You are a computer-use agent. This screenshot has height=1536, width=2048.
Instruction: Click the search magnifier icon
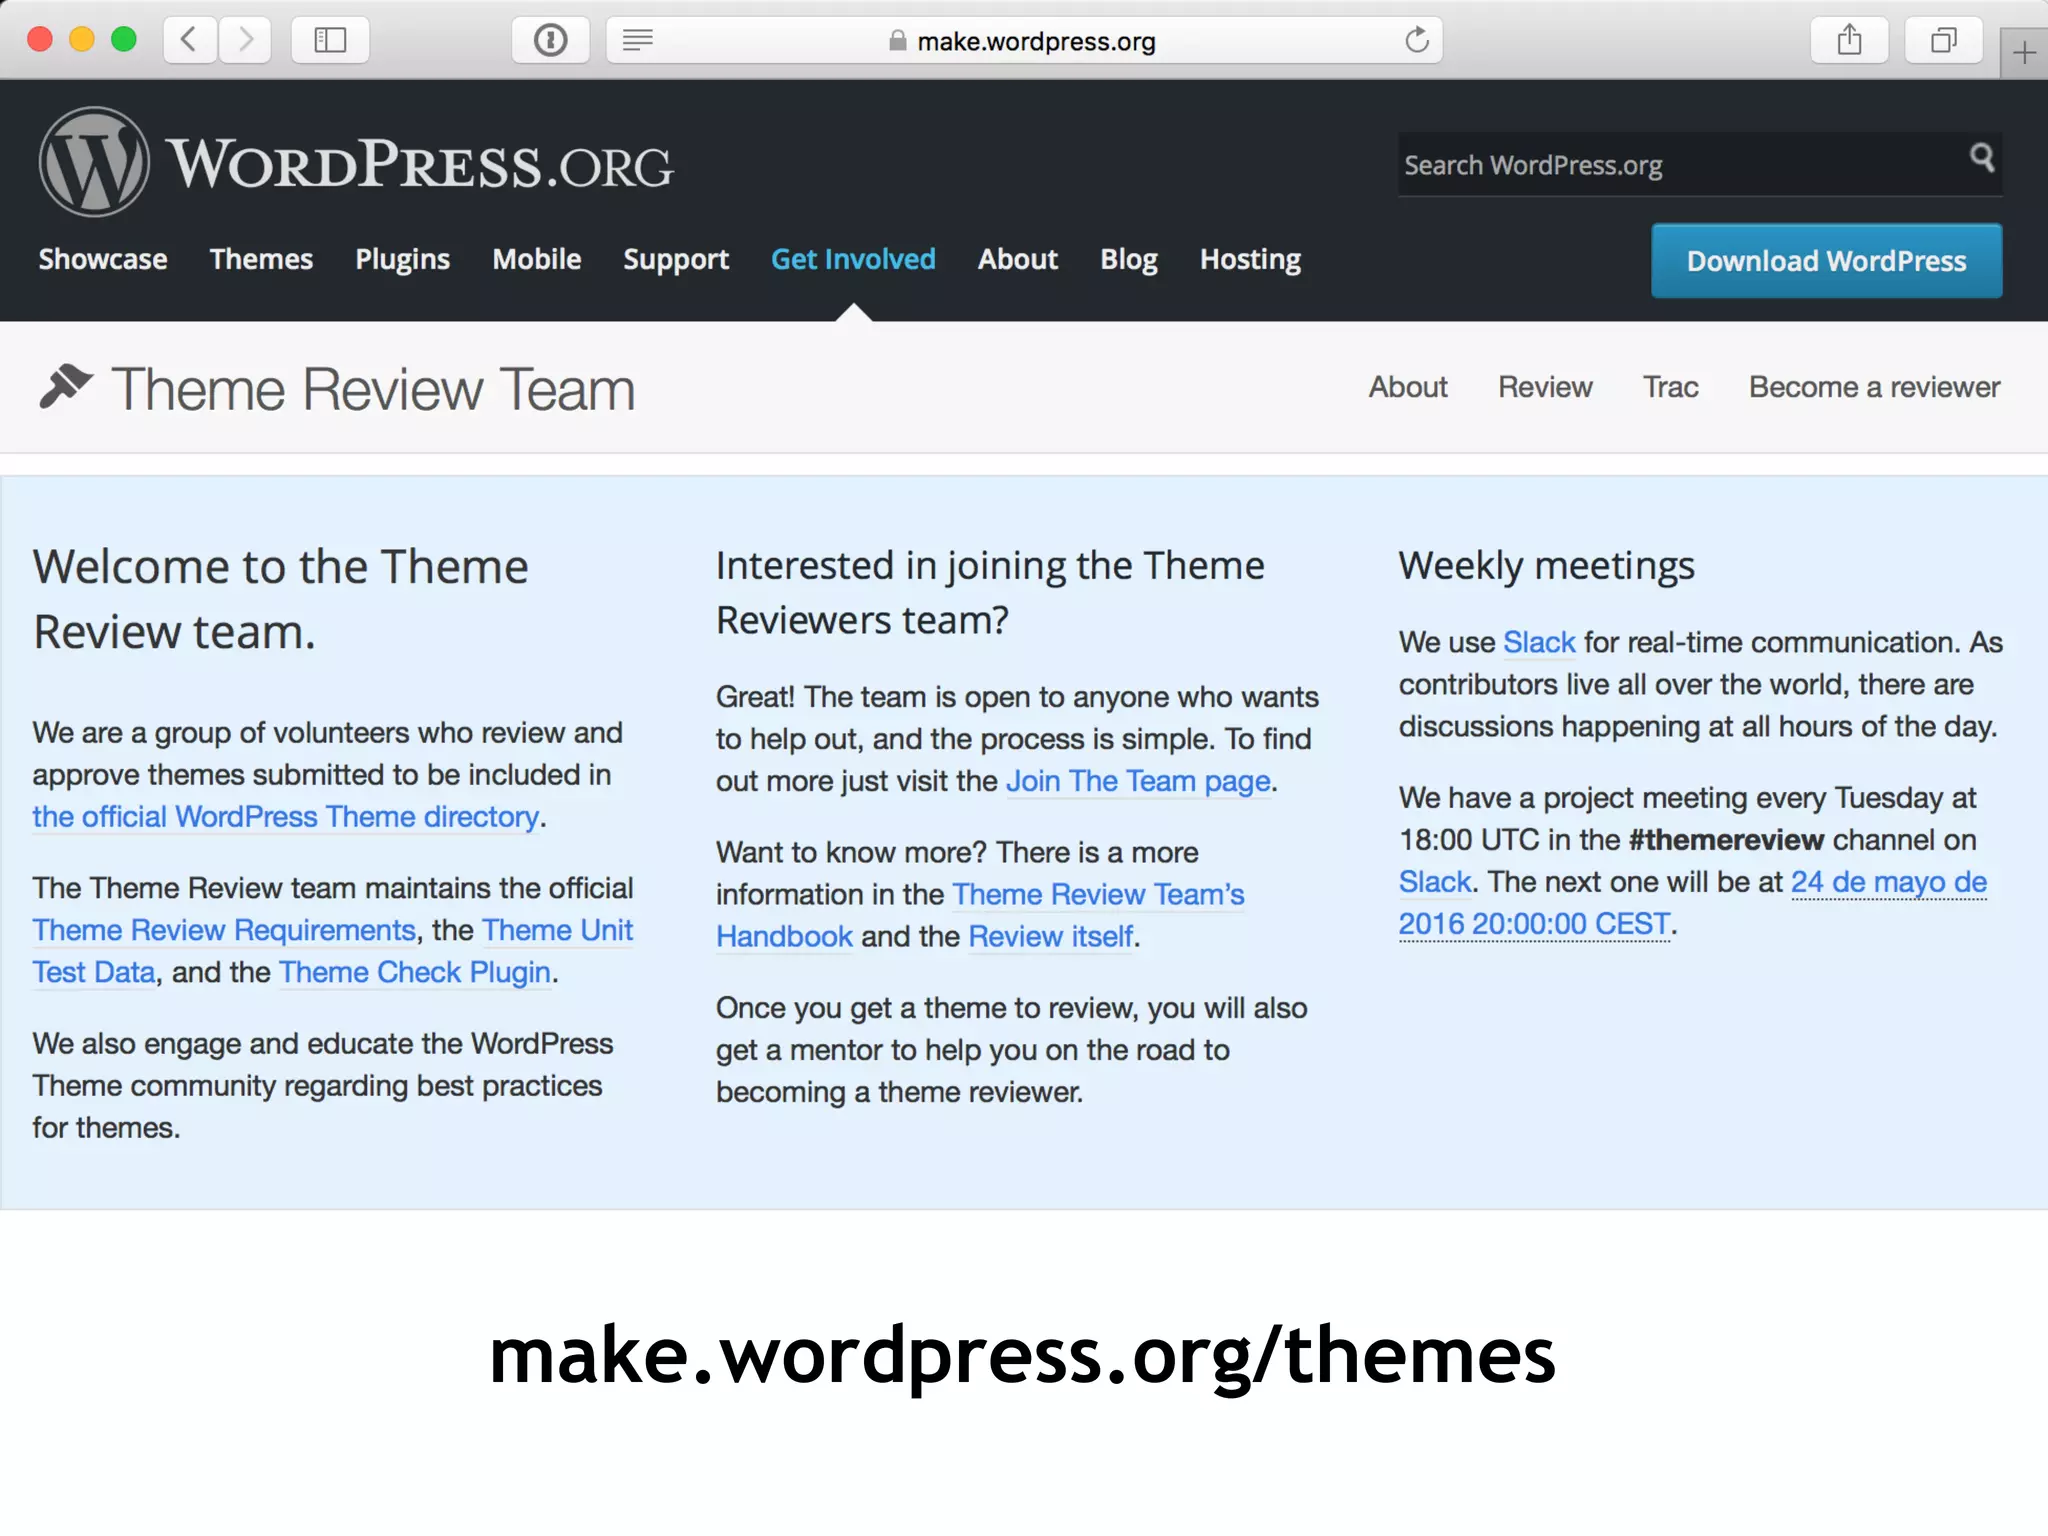coord(1981,158)
